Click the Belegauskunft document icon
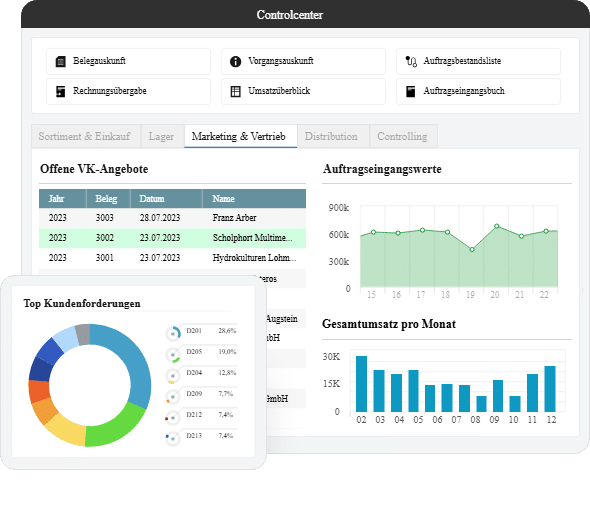The image size is (590, 518). coord(61,61)
